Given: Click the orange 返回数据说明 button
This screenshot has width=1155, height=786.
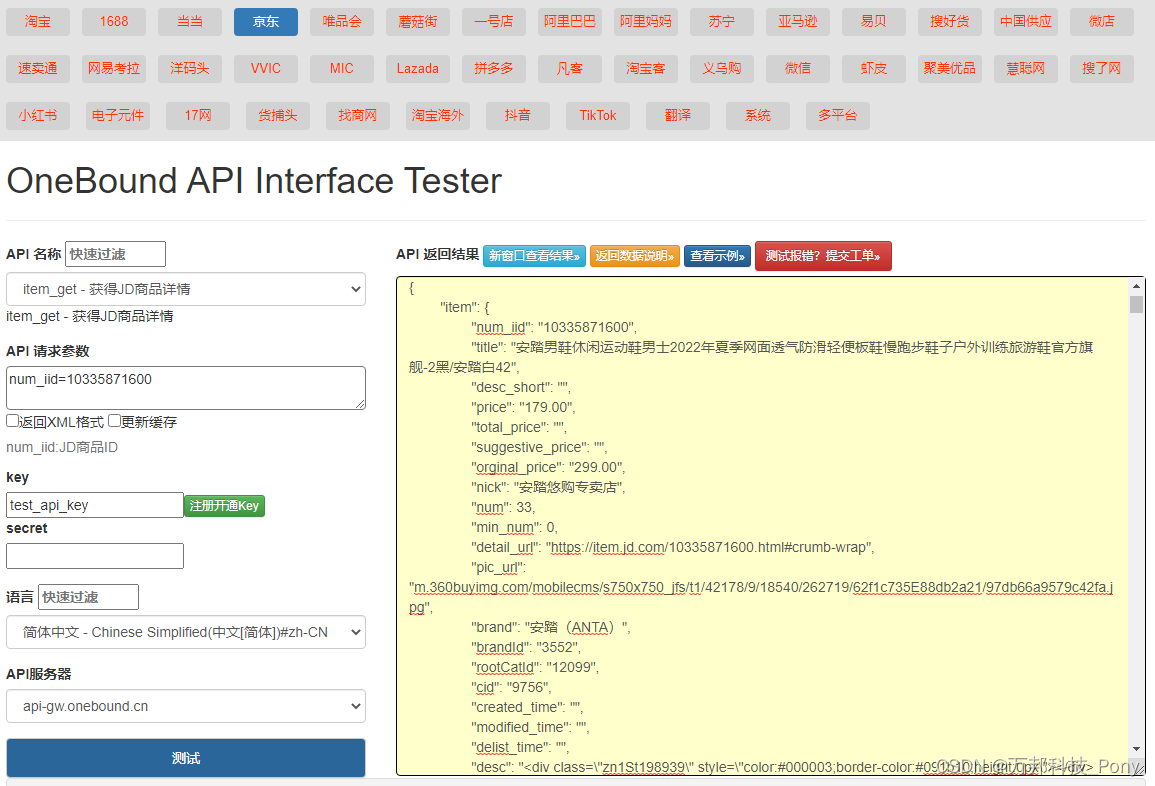Looking at the screenshot, I should (634, 256).
